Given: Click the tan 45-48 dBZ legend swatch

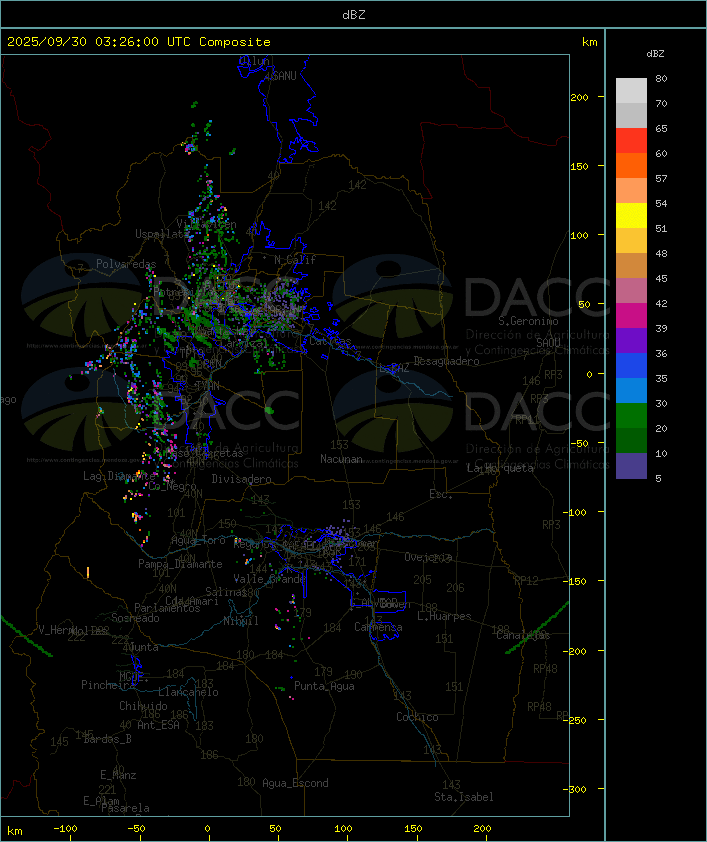Looking at the screenshot, I should coord(631,265).
